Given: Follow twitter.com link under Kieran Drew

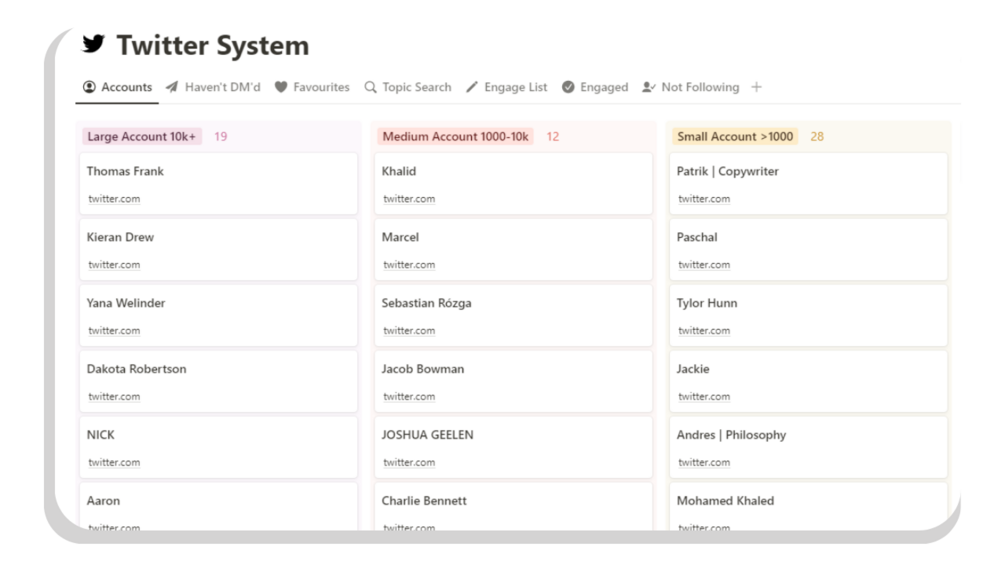Looking at the screenshot, I should (x=114, y=265).
